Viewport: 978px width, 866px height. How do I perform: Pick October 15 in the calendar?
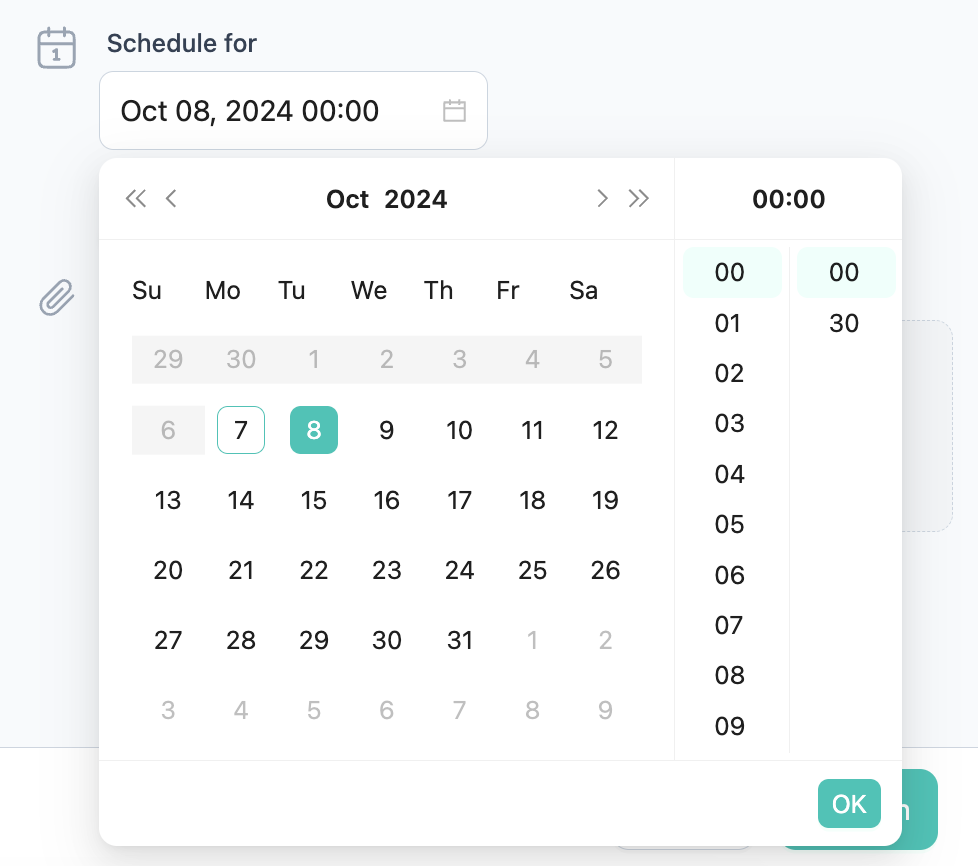pyautogui.click(x=314, y=500)
